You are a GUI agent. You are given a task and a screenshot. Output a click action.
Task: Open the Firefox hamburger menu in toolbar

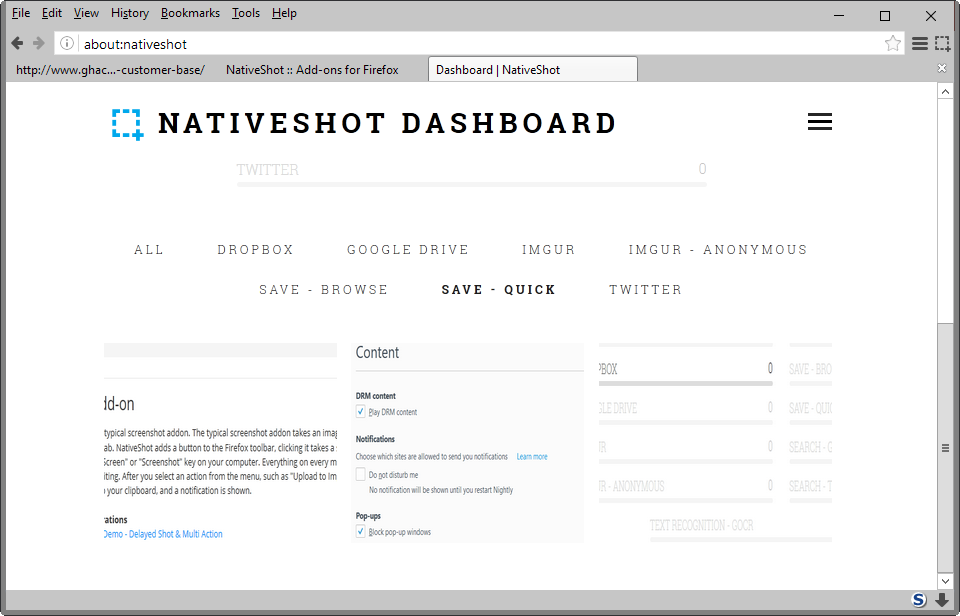point(920,43)
